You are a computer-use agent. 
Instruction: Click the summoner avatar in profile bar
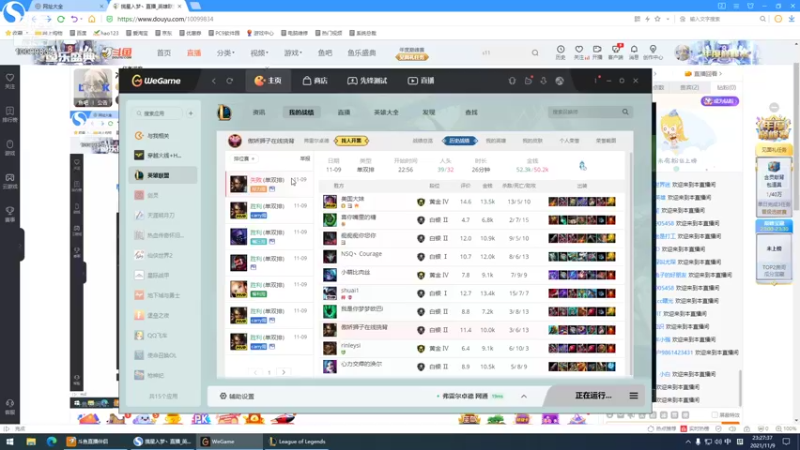[x=235, y=141]
